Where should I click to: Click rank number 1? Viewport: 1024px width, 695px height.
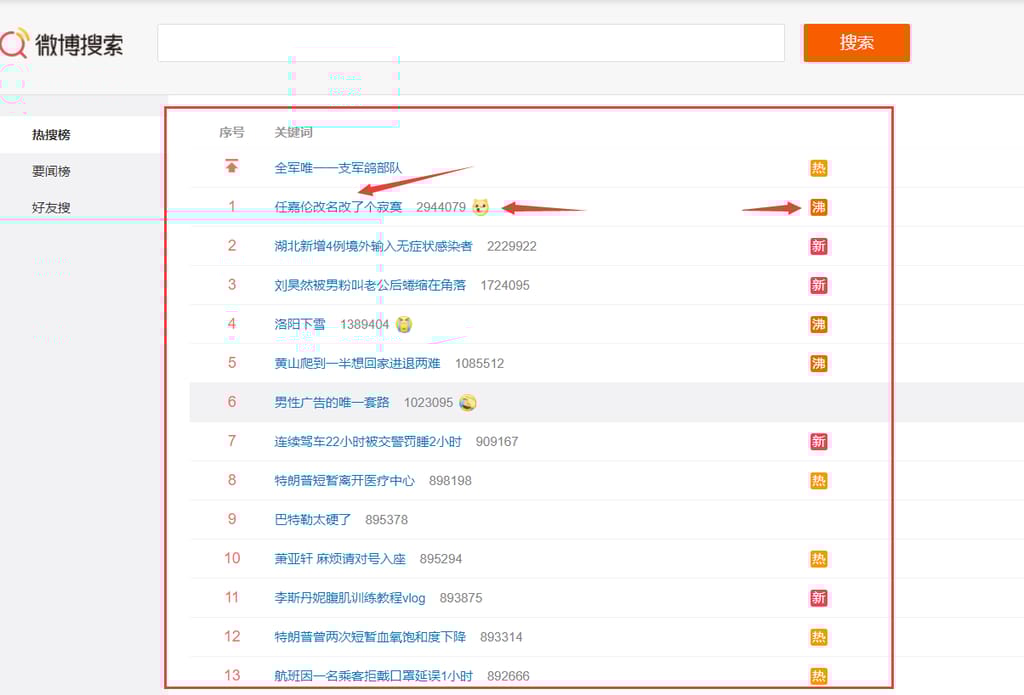pos(232,206)
